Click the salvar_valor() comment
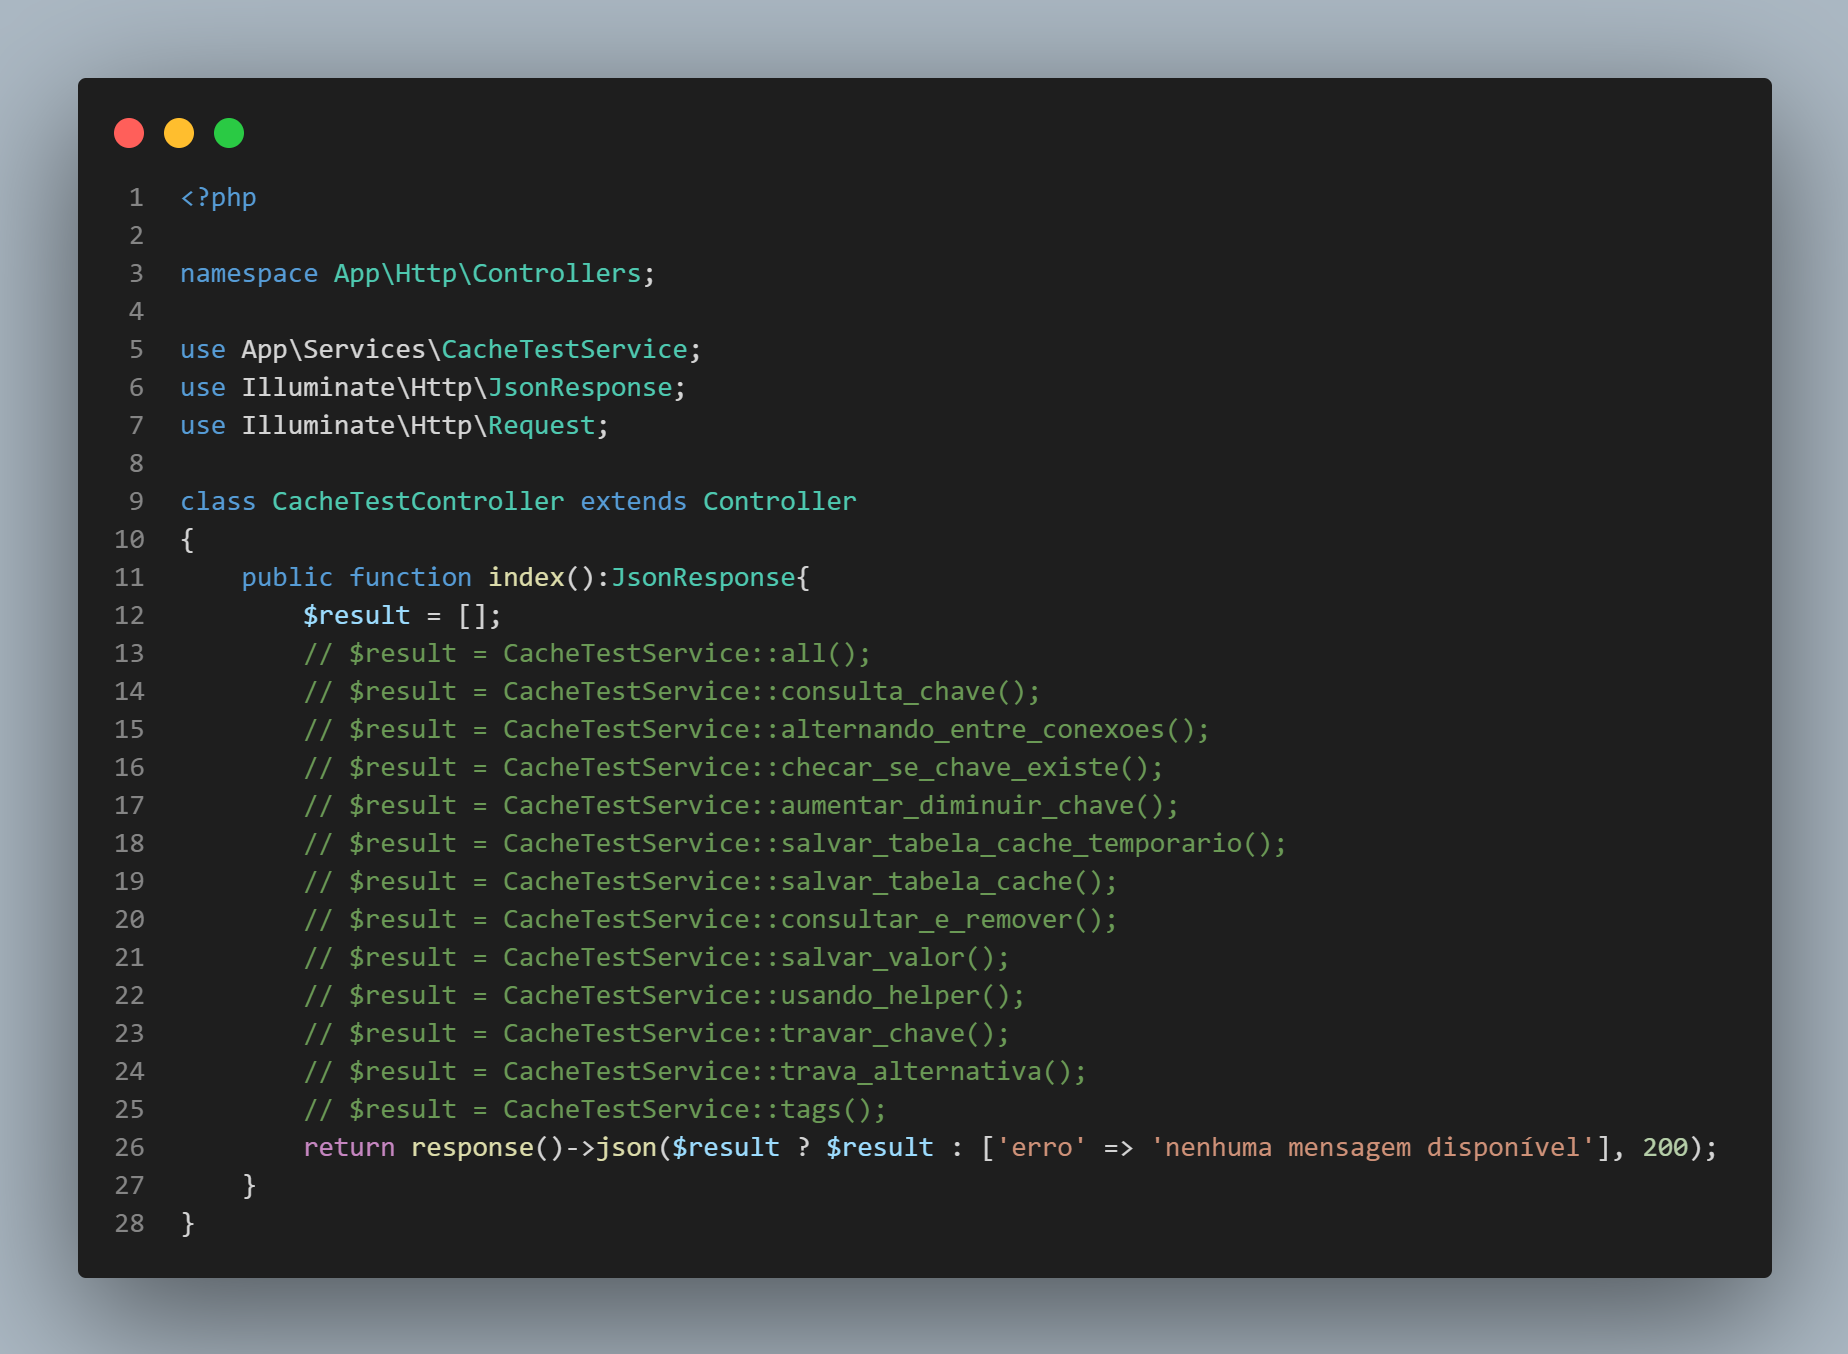The image size is (1848, 1354). pyautogui.click(x=656, y=958)
